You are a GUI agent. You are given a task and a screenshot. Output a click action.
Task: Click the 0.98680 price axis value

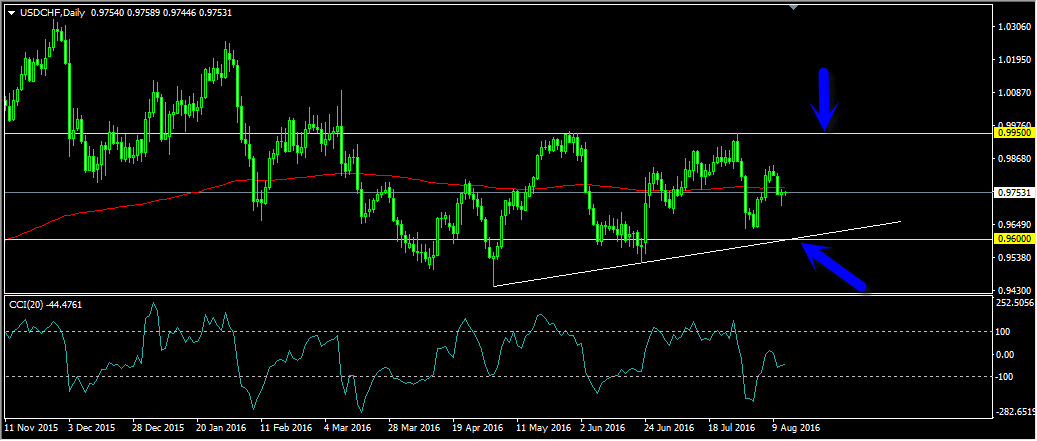(1016, 159)
